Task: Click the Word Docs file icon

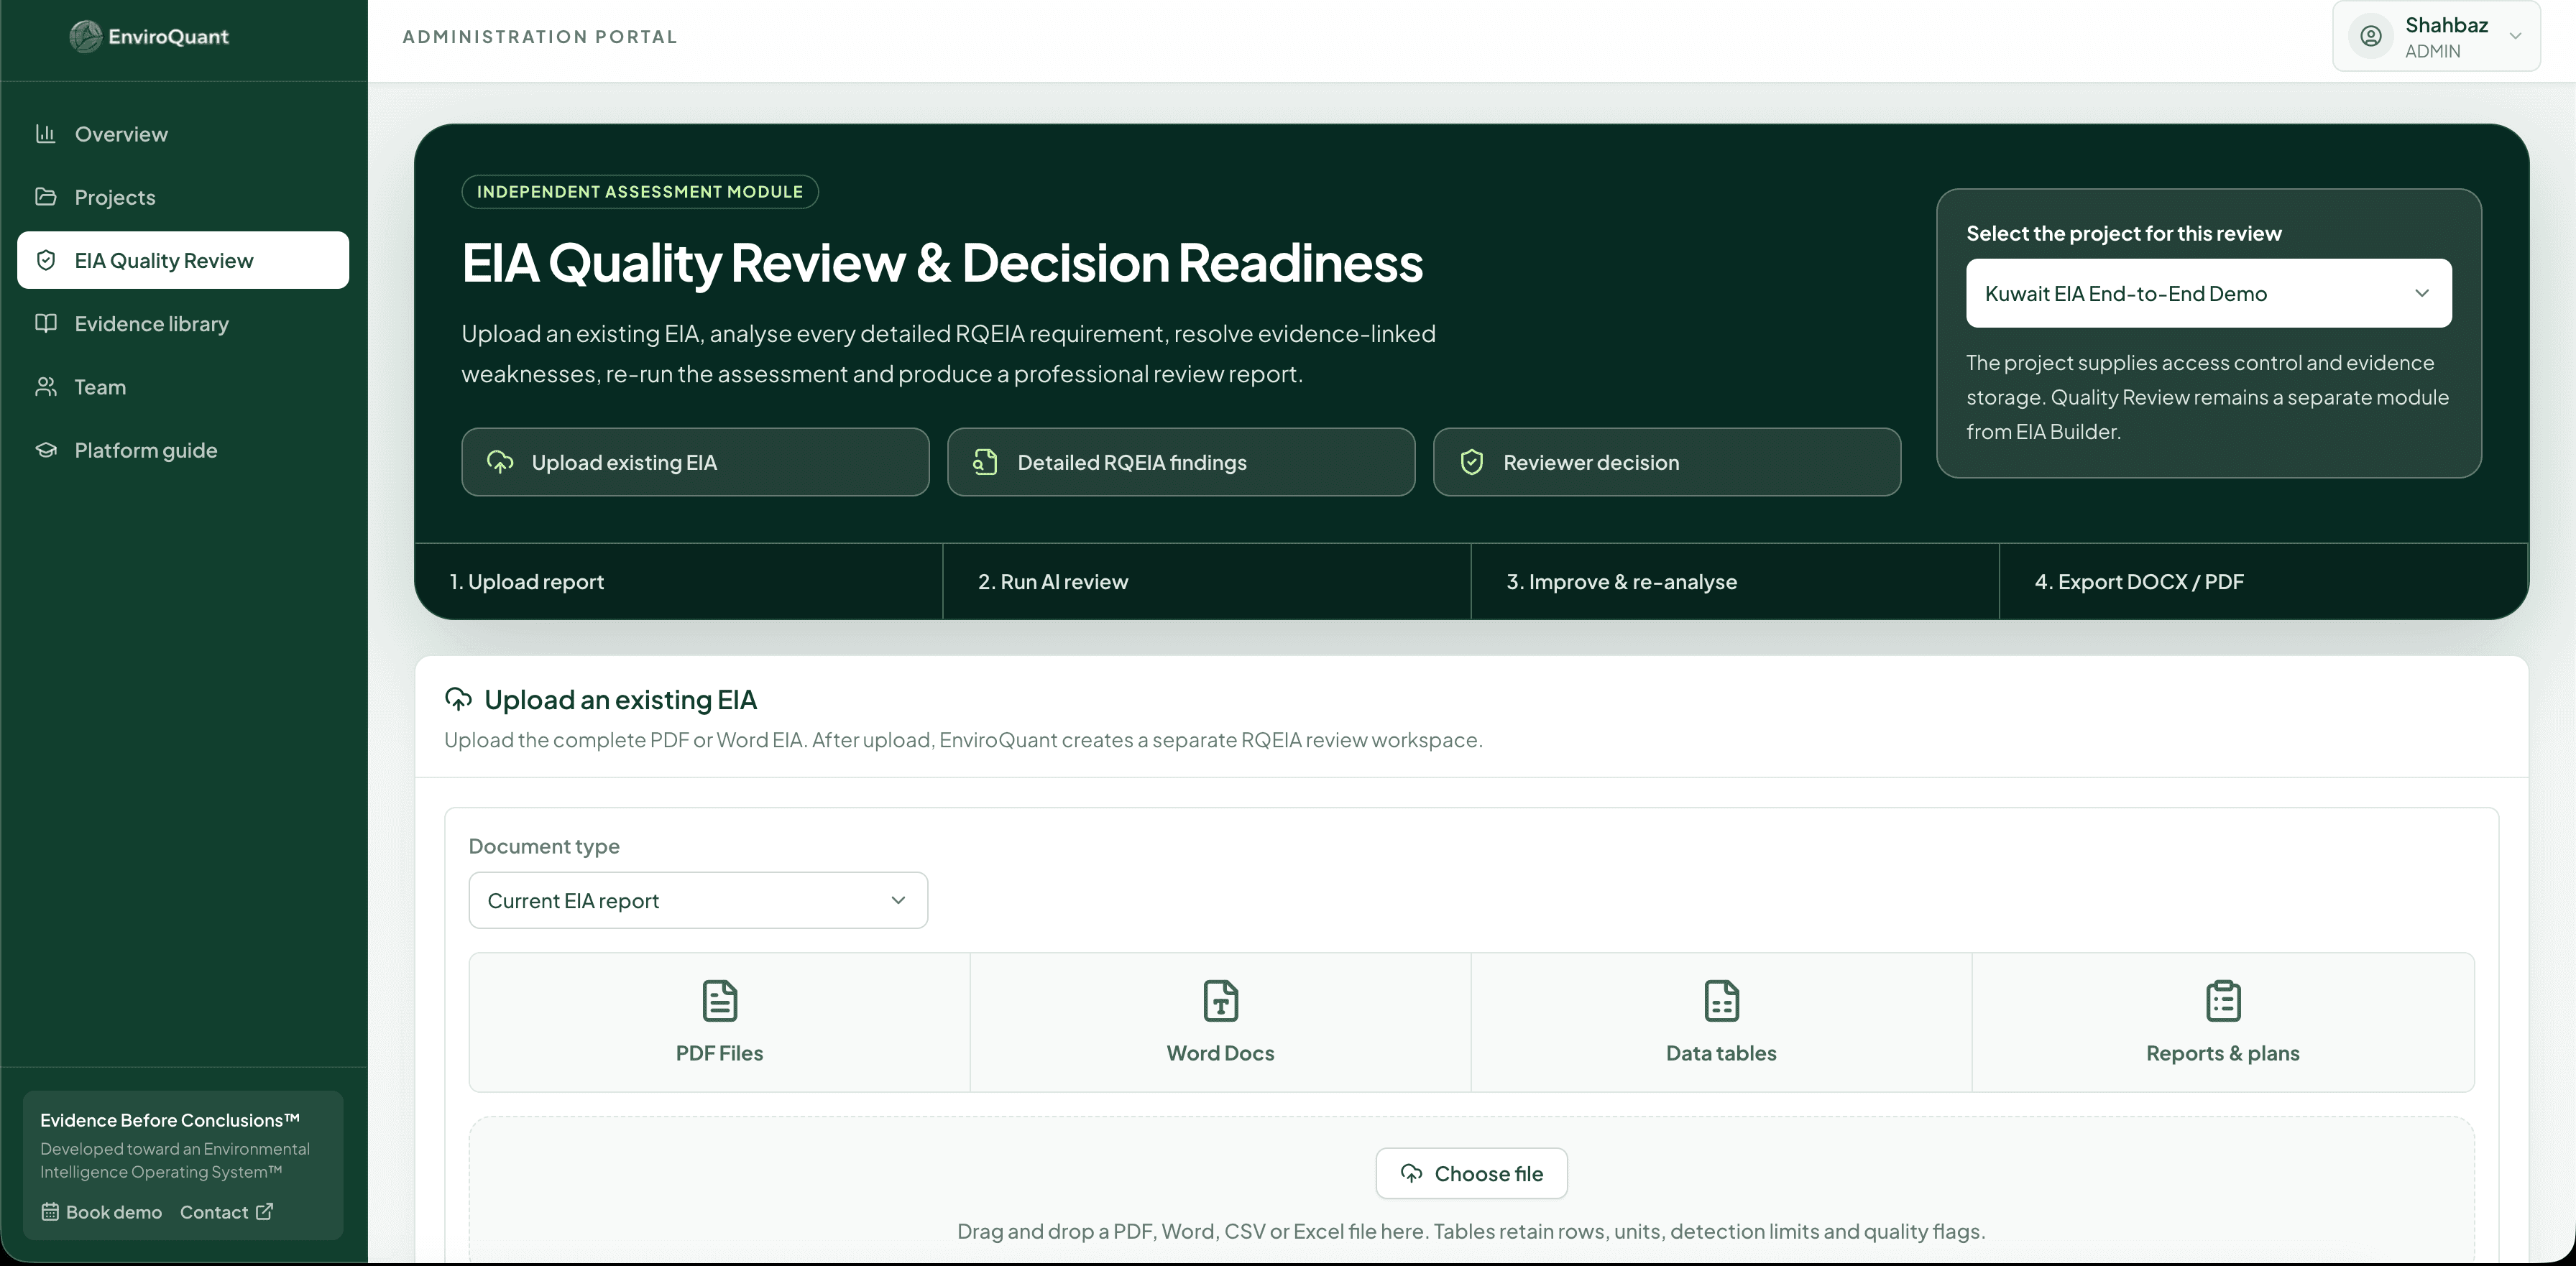Action: click(1220, 1000)
